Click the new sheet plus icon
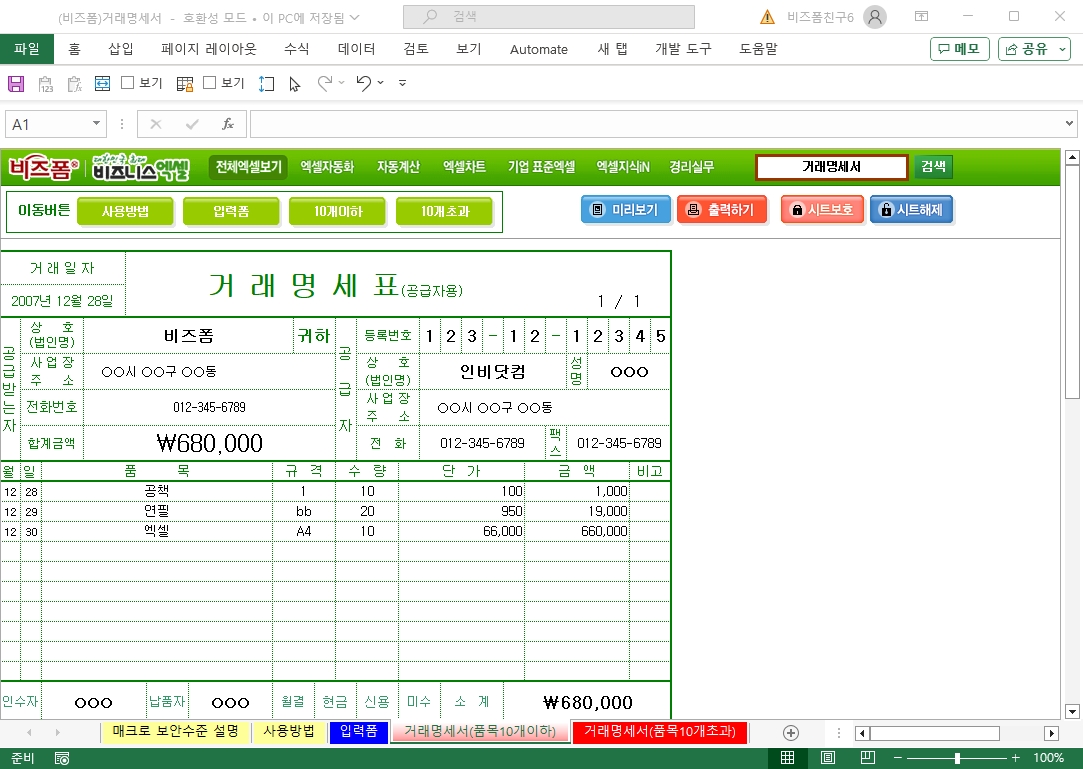This screenshot has height=769, width=1083. tap(791, 732)
